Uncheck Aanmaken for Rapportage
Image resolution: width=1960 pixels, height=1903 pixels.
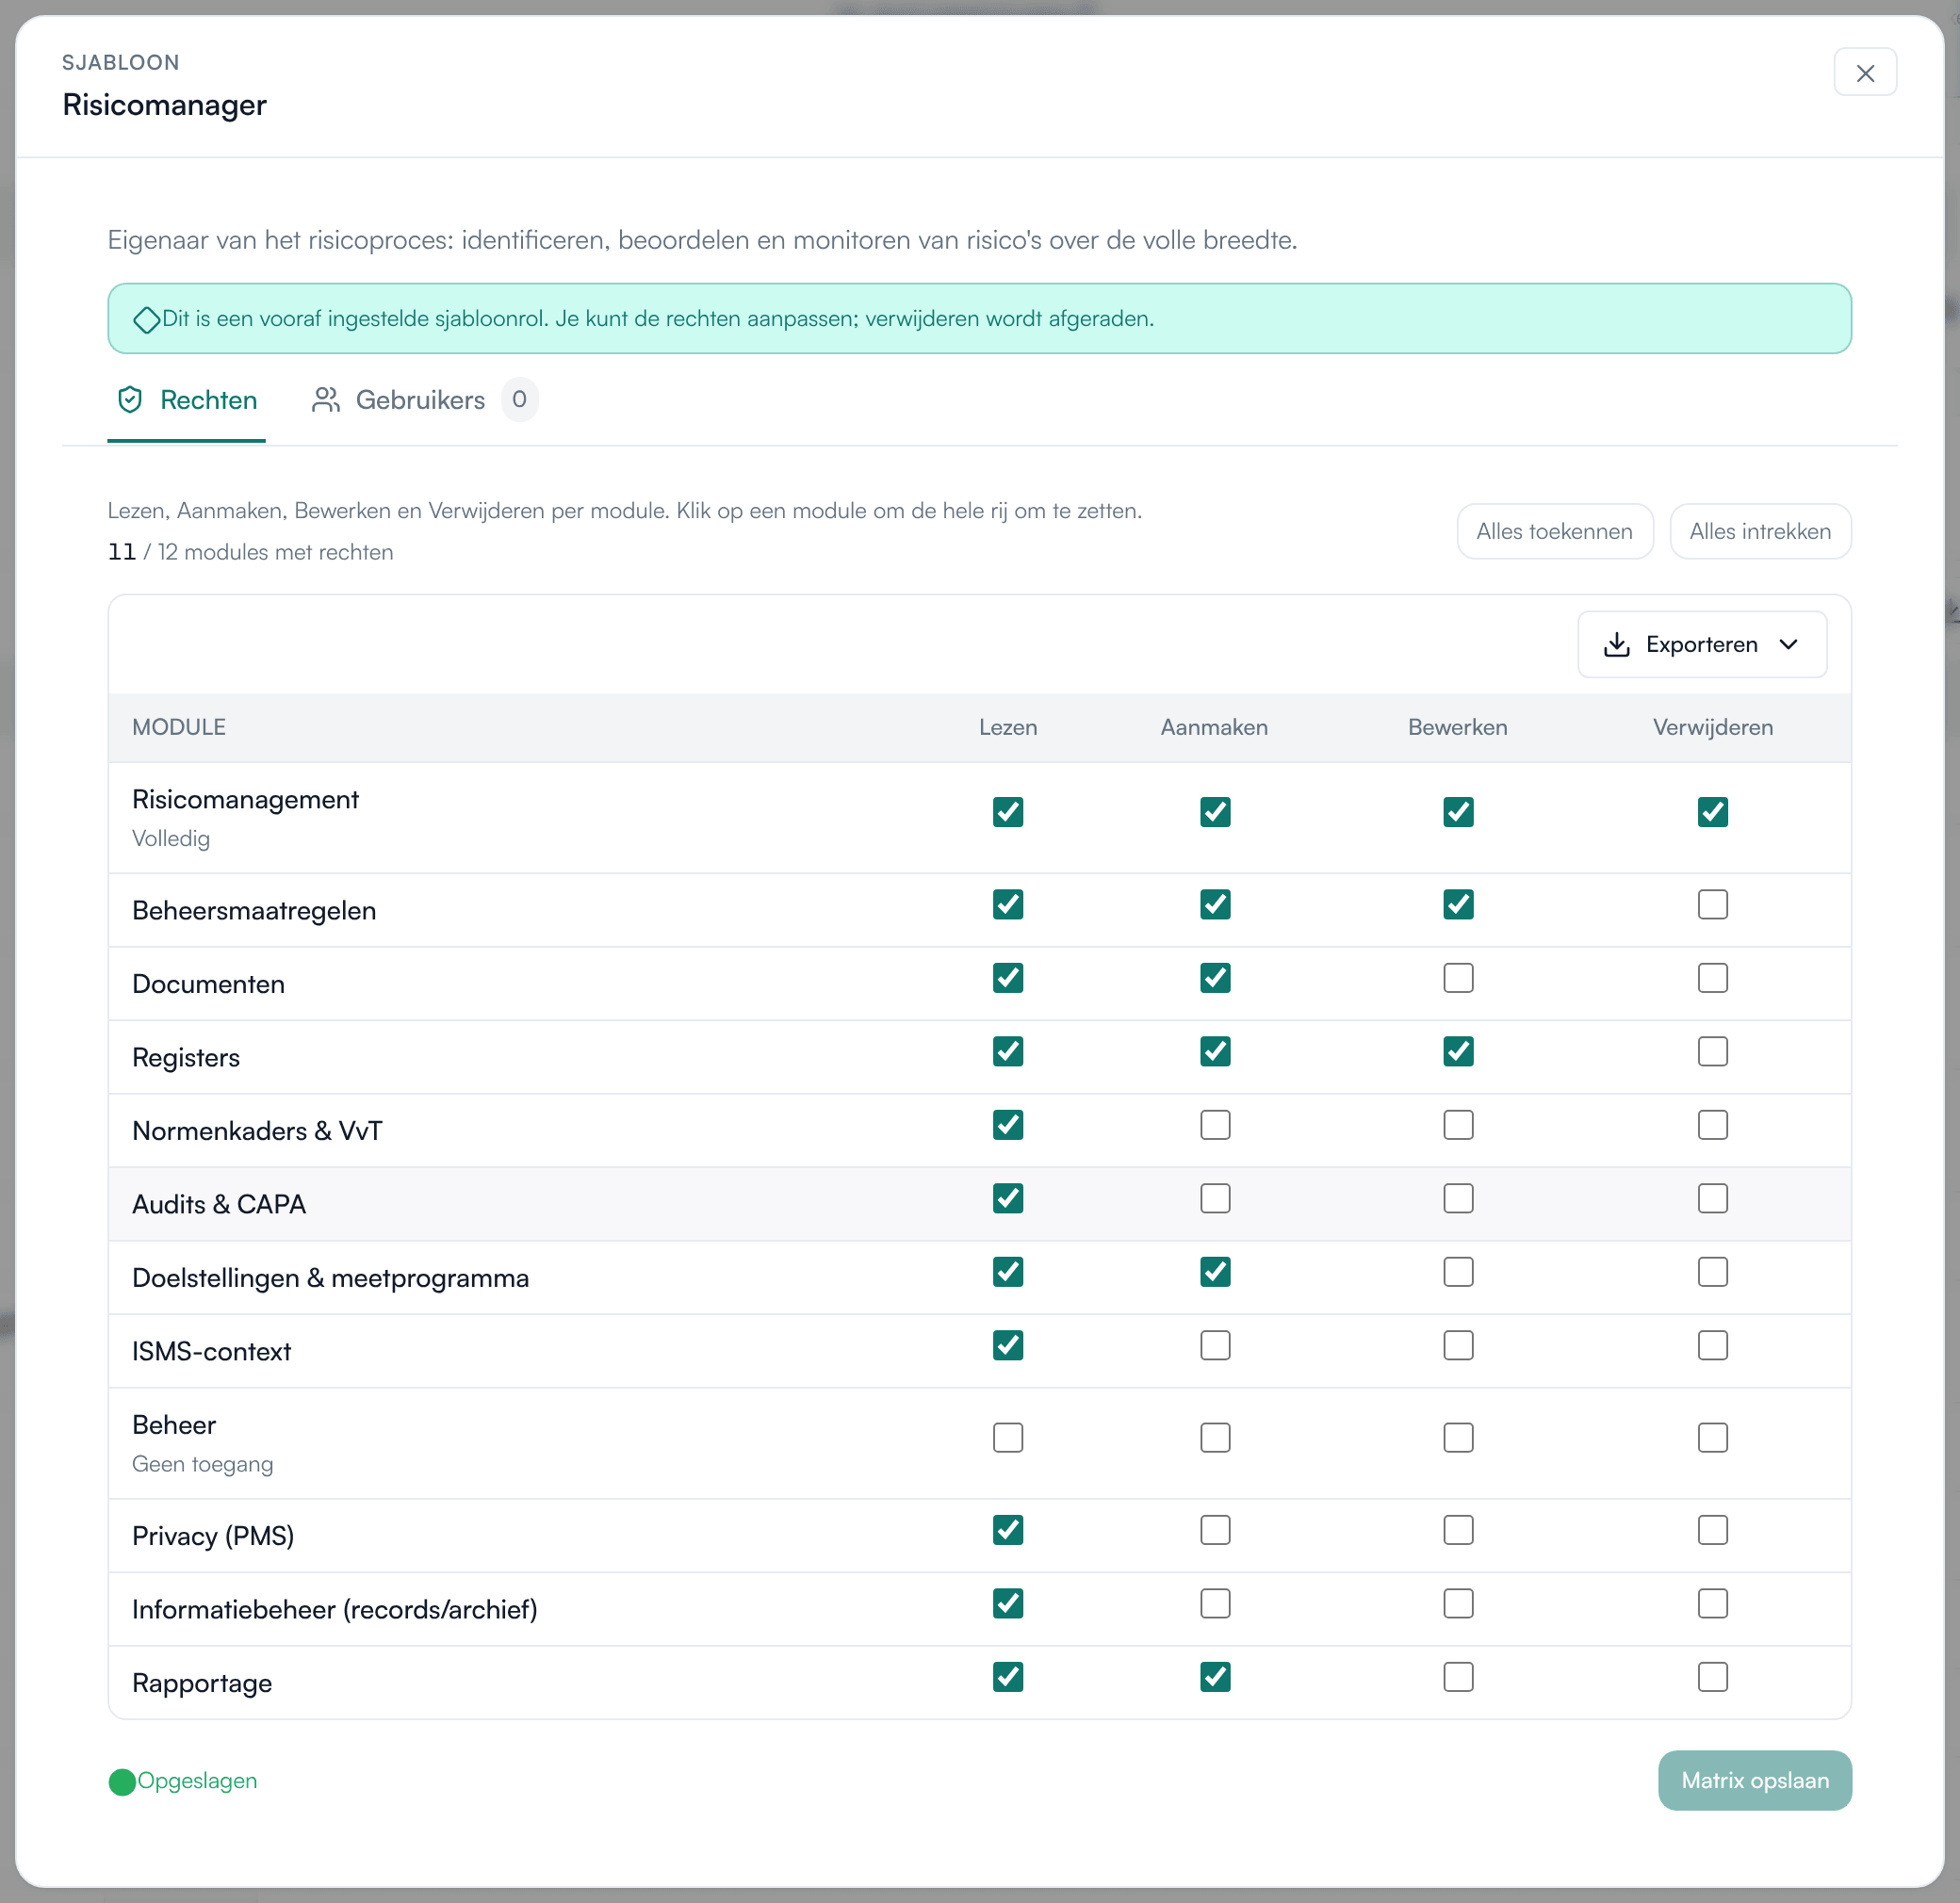1215,1677
